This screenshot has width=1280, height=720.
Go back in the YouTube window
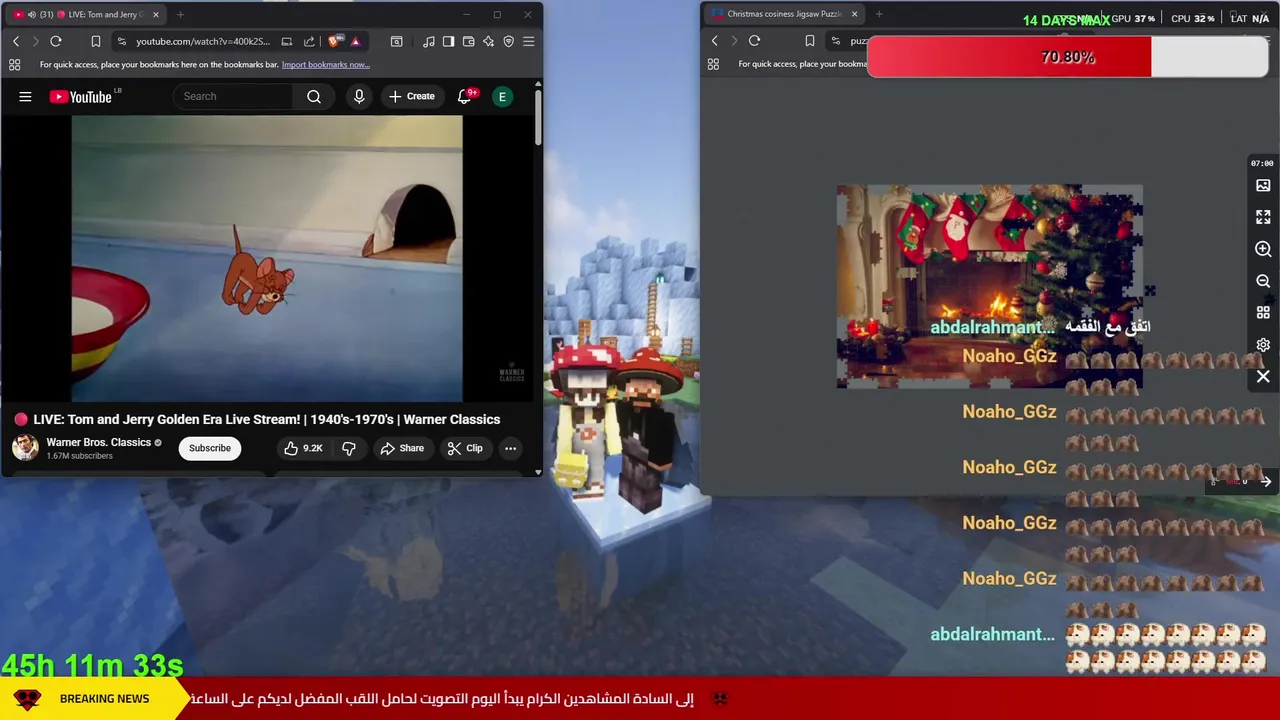(16, 41)
